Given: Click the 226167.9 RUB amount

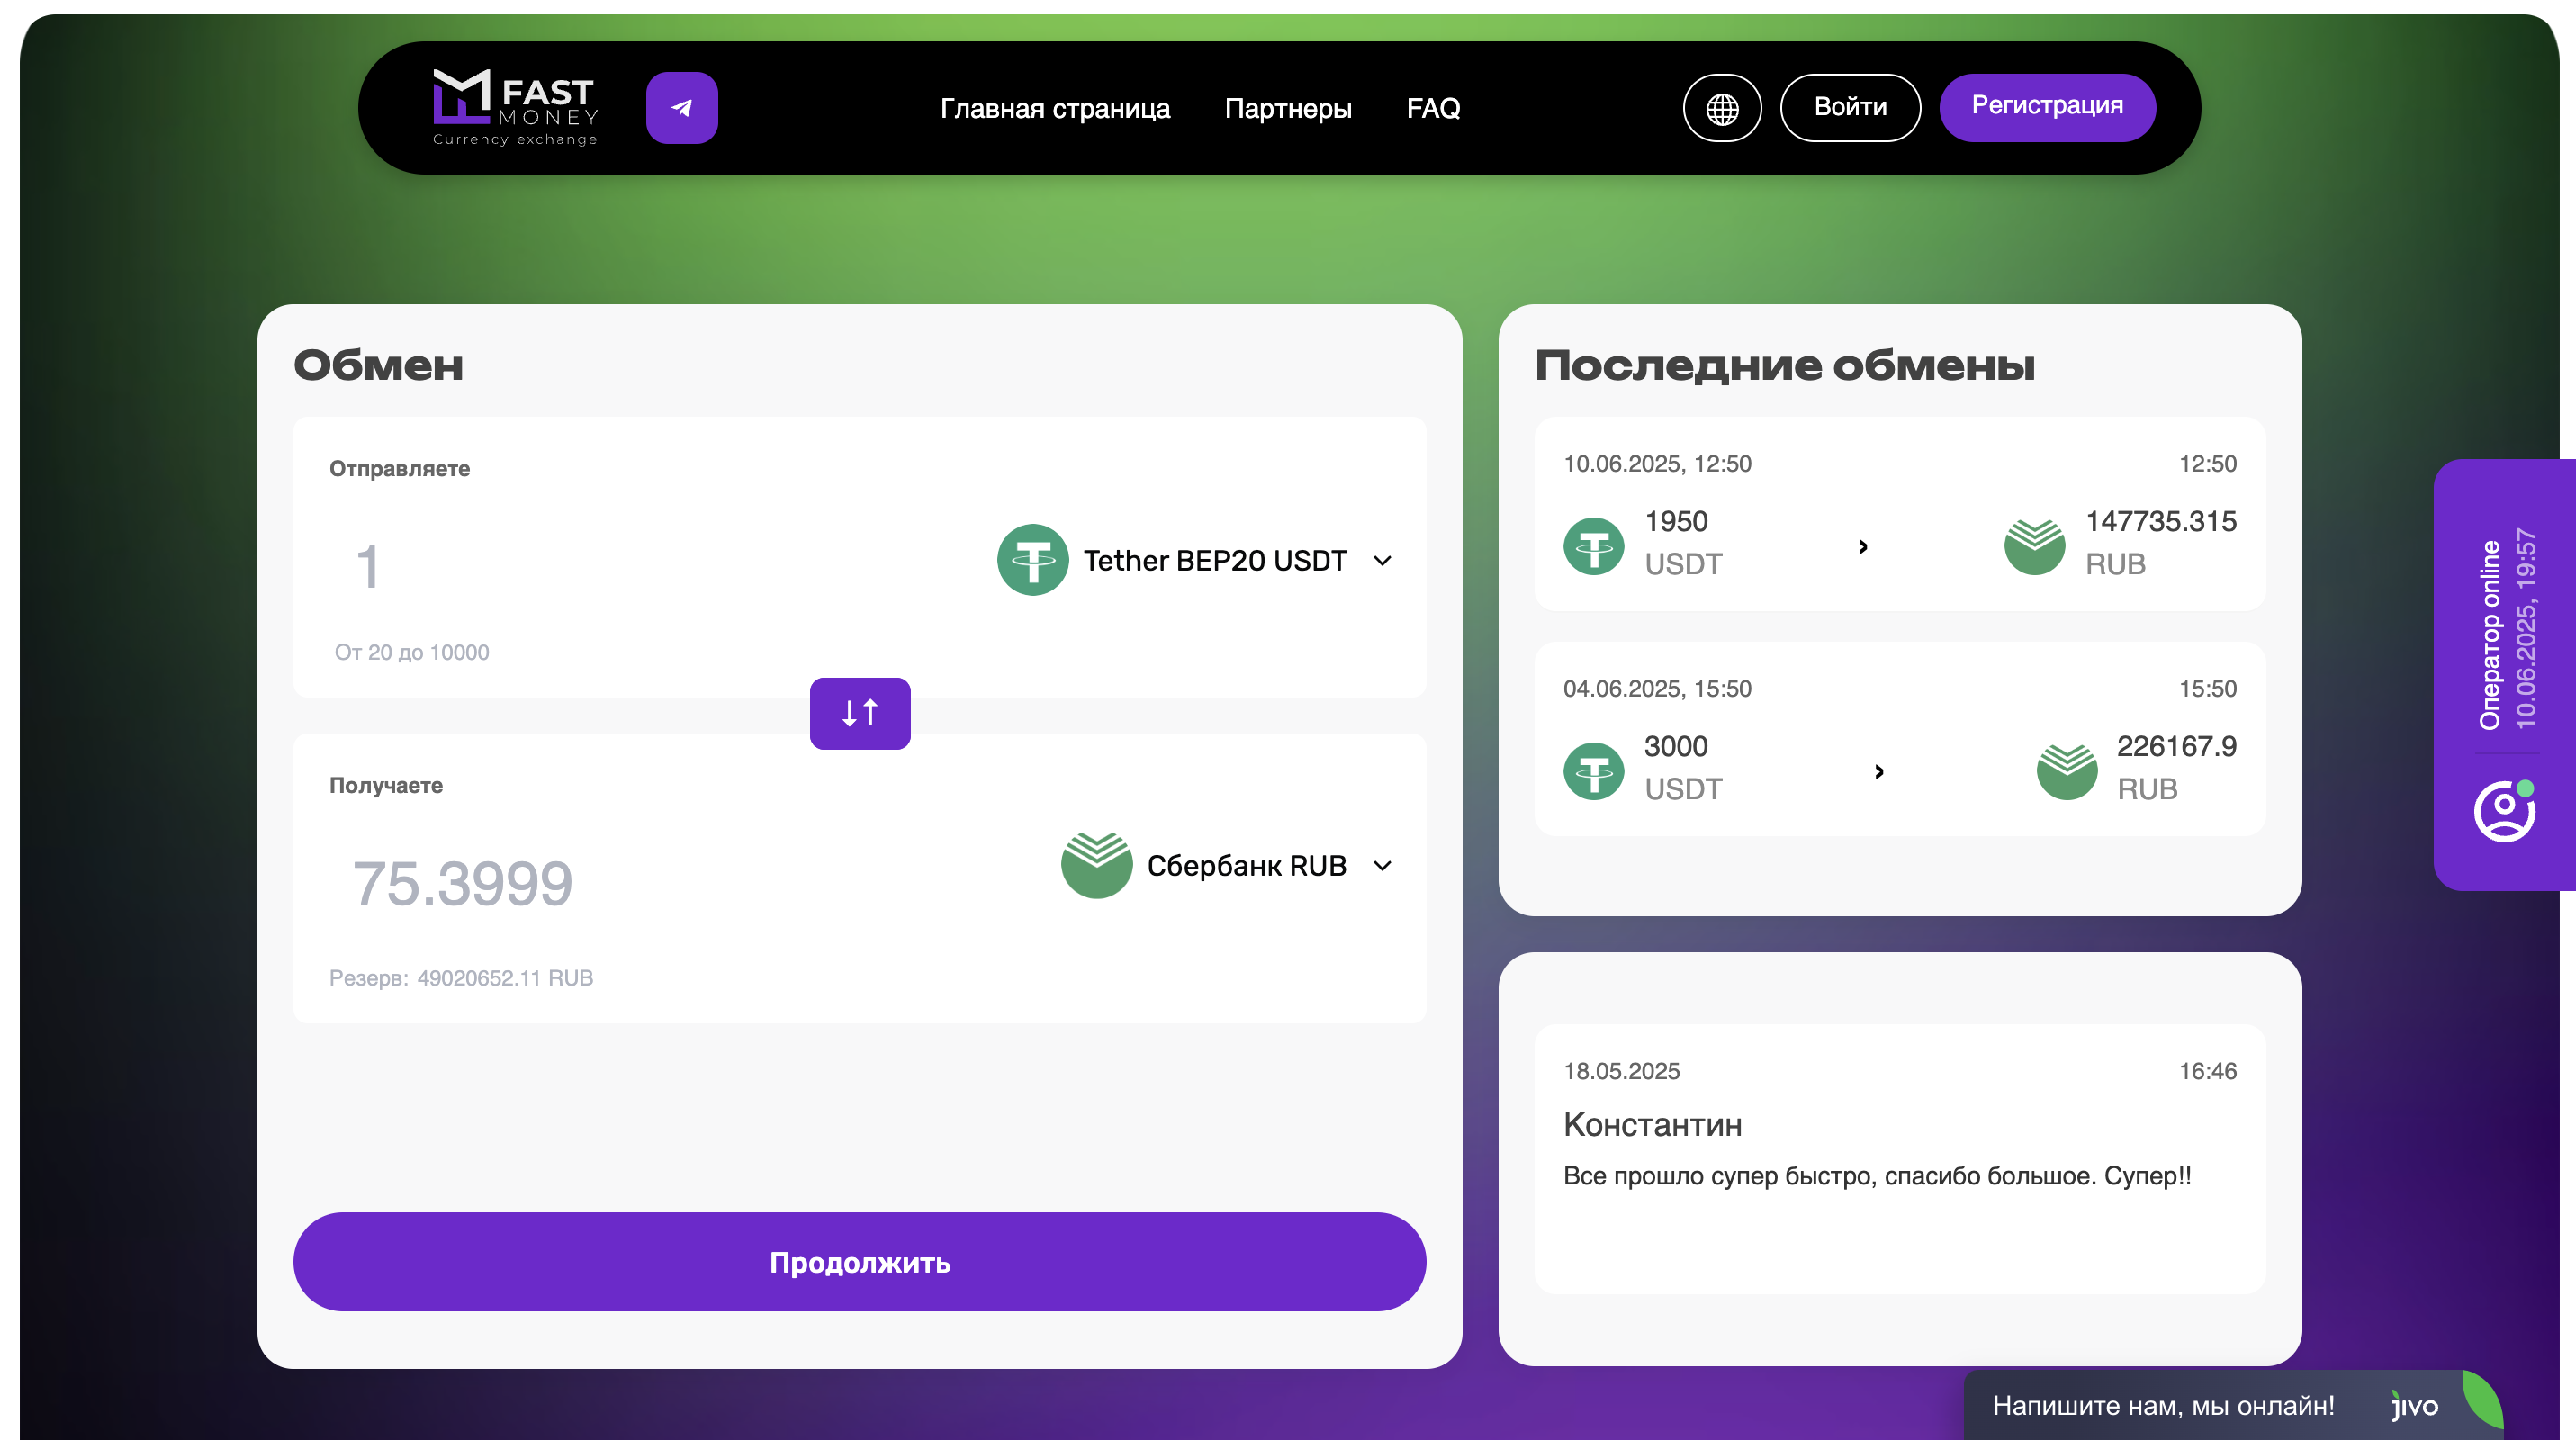Looking at the screenshot, I should point(2176,767).
